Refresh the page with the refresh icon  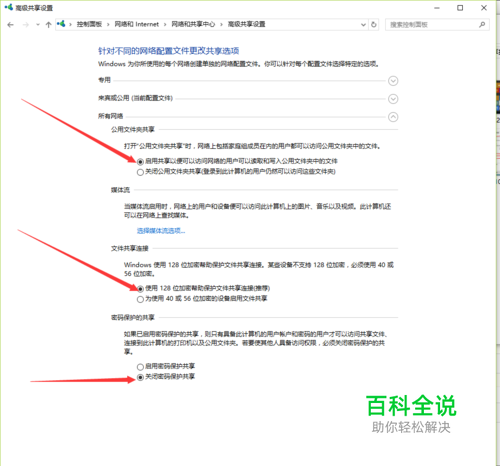374,25
